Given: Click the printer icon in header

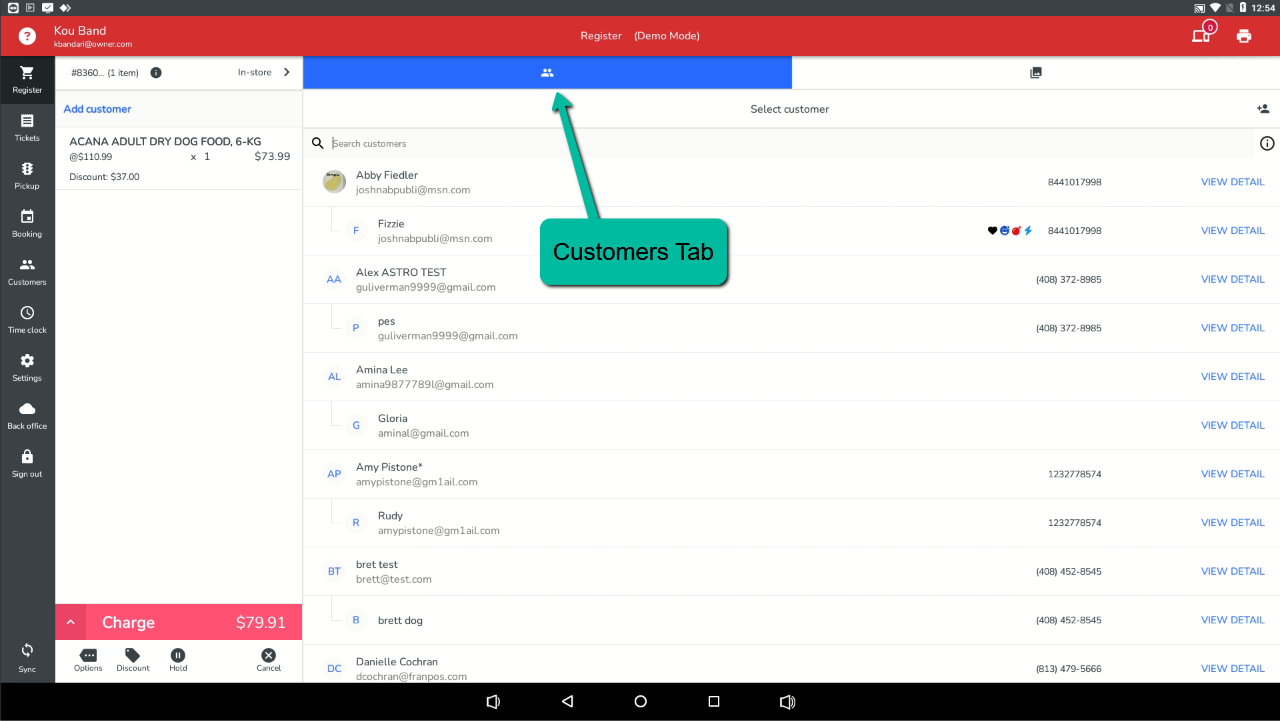Looking at the screenshot, I should tap(1243, 36).
